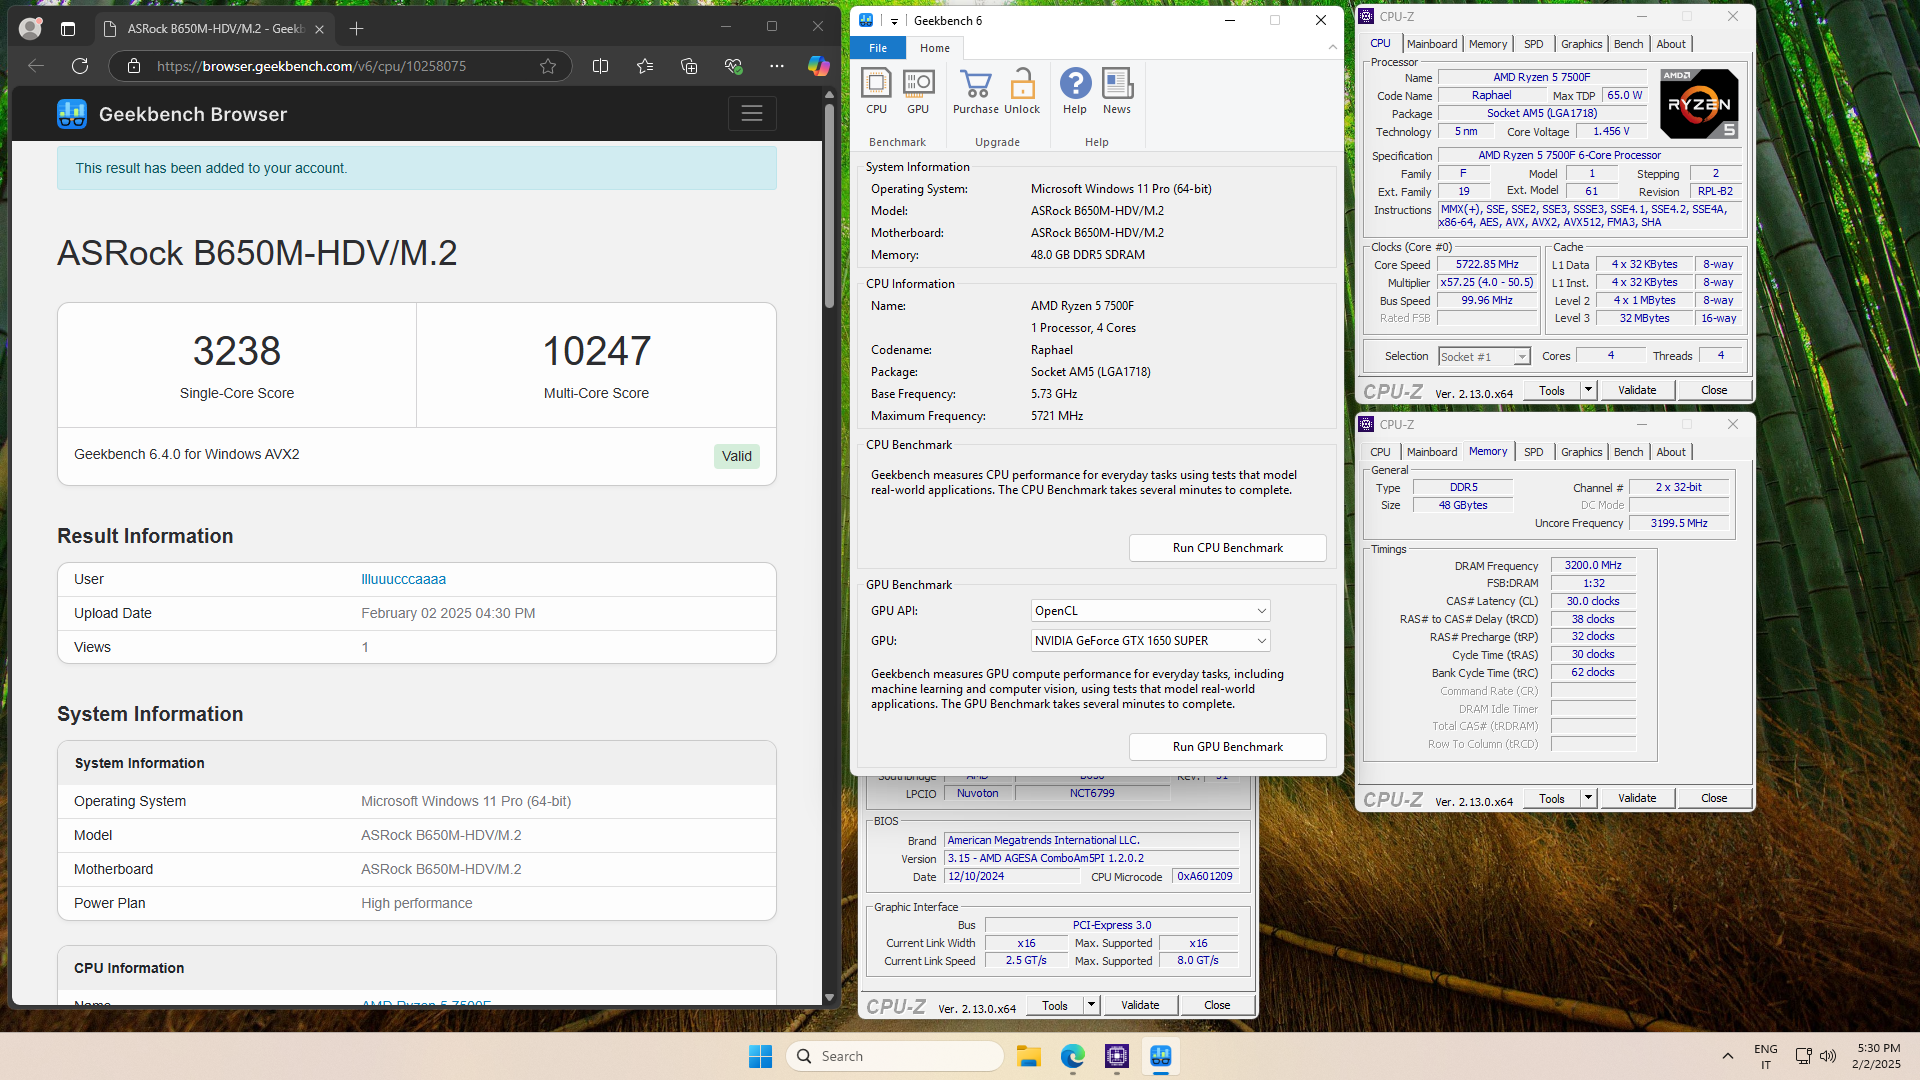Switch to Bench tab in top CPU-Z window
The width and height of the screenshot is (1920, 1080).
[1628, 44]
